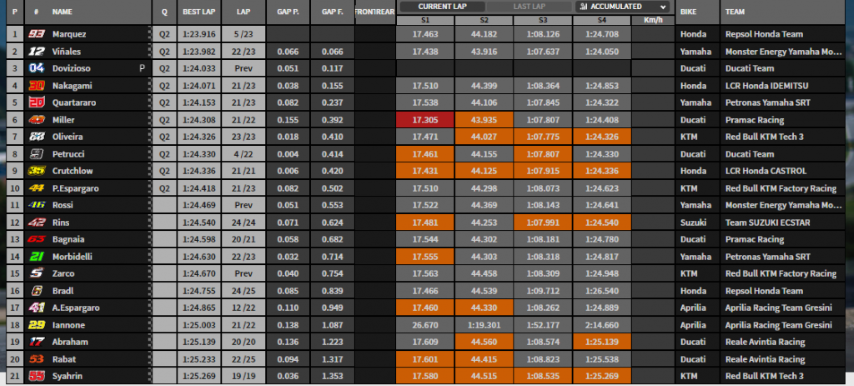Click the S4 sector column header
Screen dimensions: 854x386
pyautogui.click(x=601, y=20)
